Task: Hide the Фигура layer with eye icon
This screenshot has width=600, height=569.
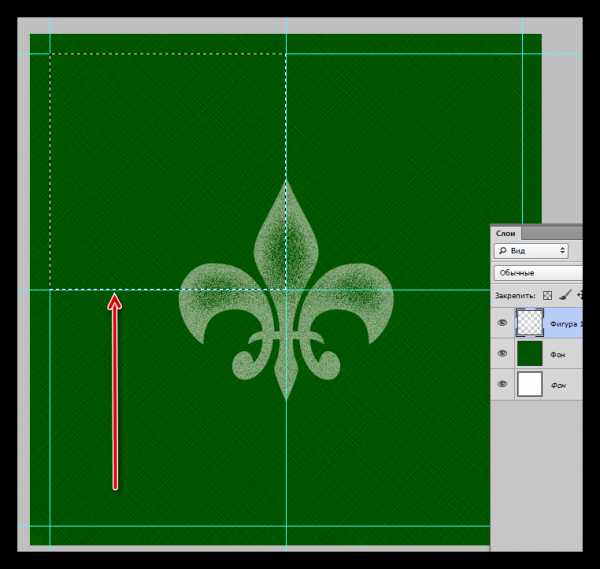Action: click(x=502, y=322)
